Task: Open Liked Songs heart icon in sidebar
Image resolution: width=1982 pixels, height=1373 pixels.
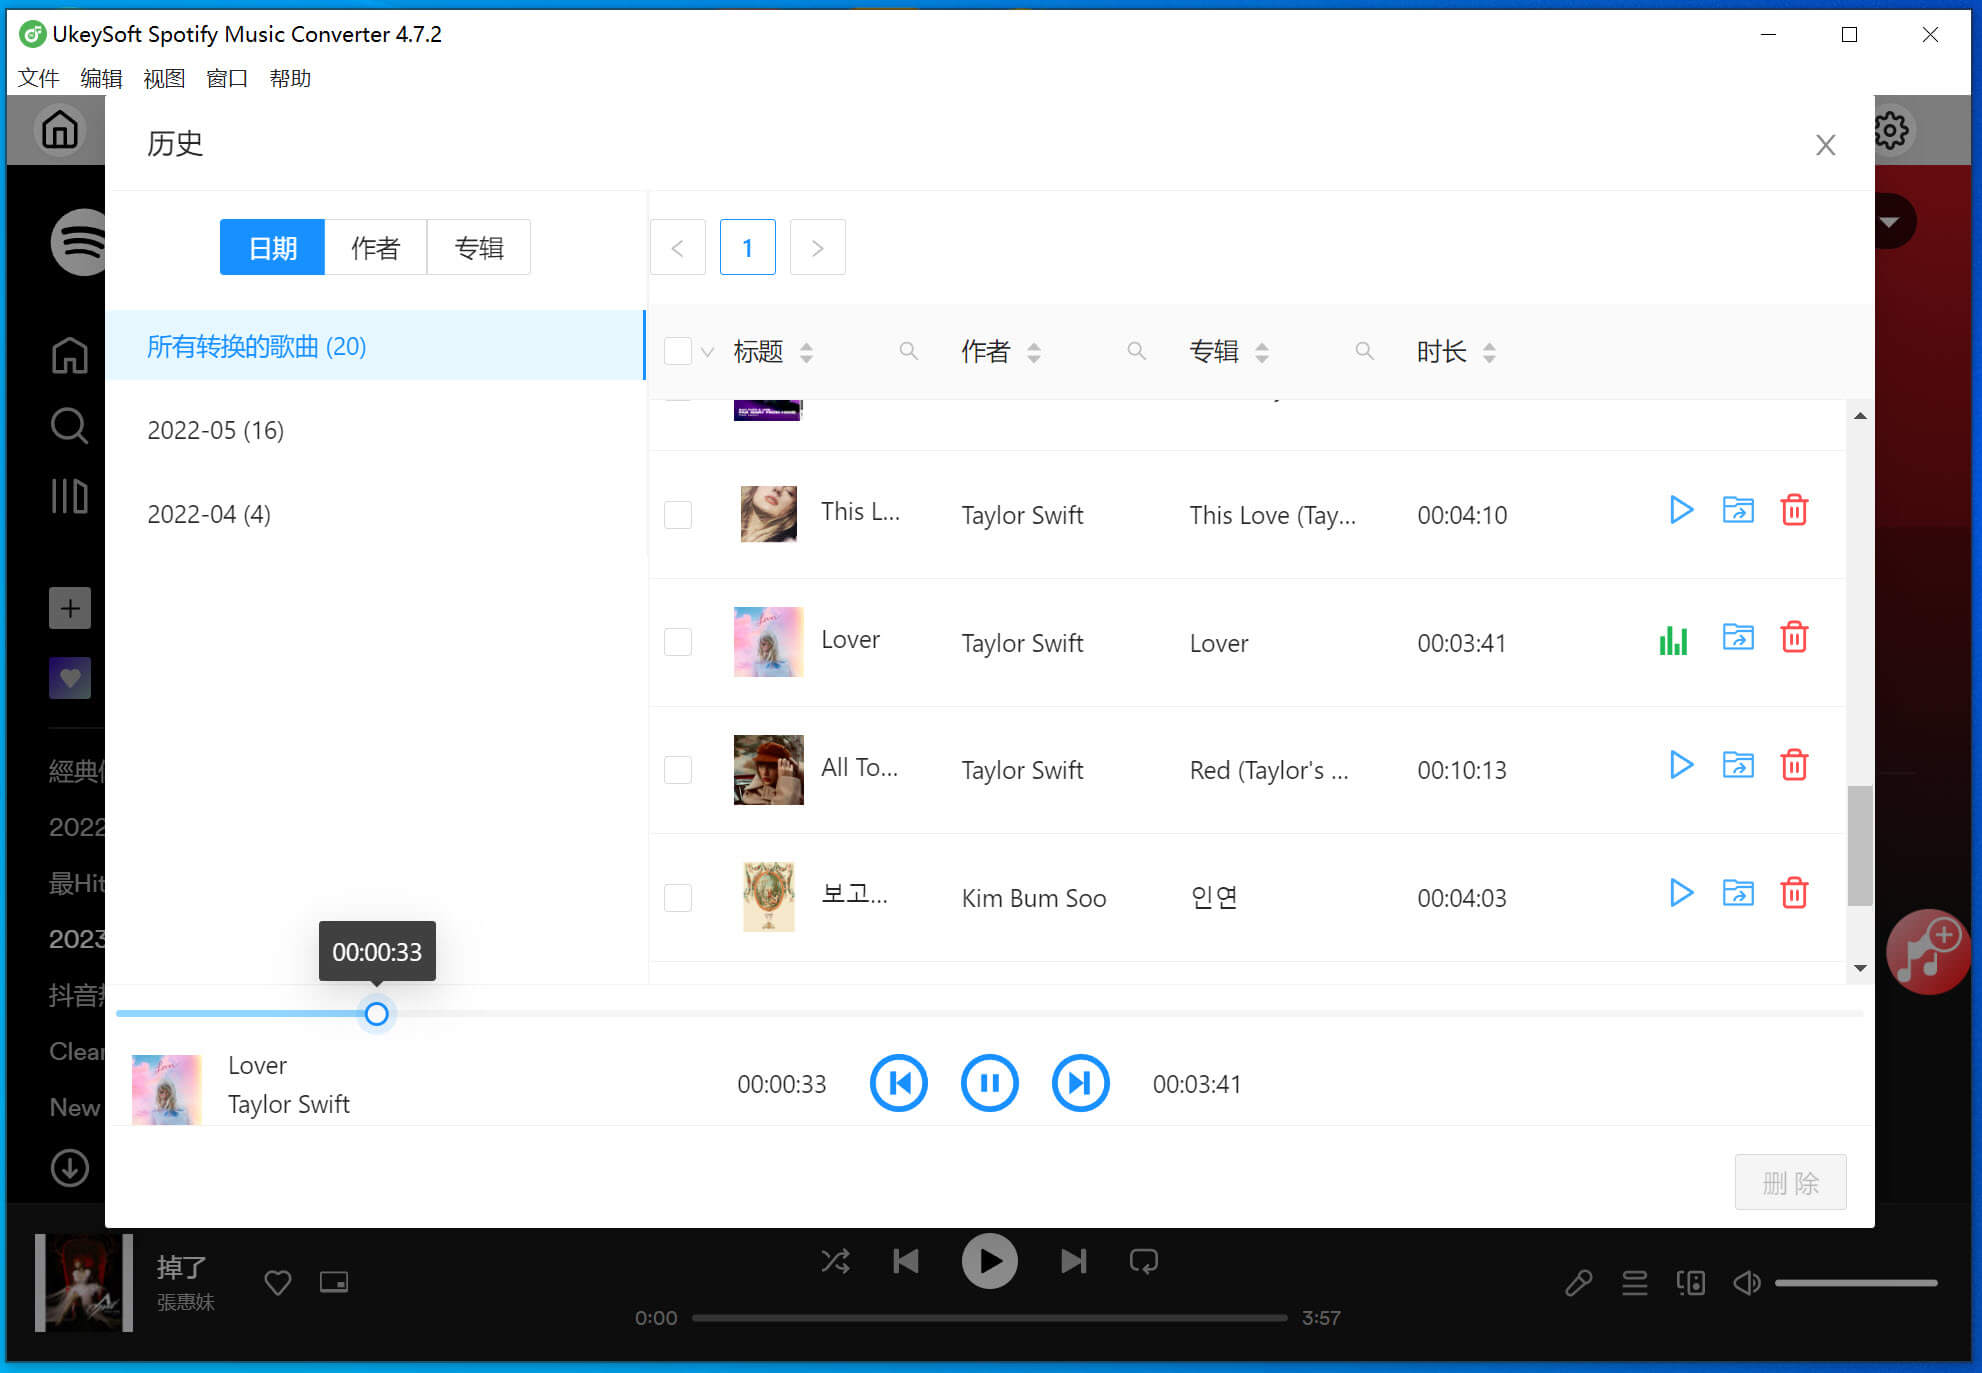Action: point(70,678)
